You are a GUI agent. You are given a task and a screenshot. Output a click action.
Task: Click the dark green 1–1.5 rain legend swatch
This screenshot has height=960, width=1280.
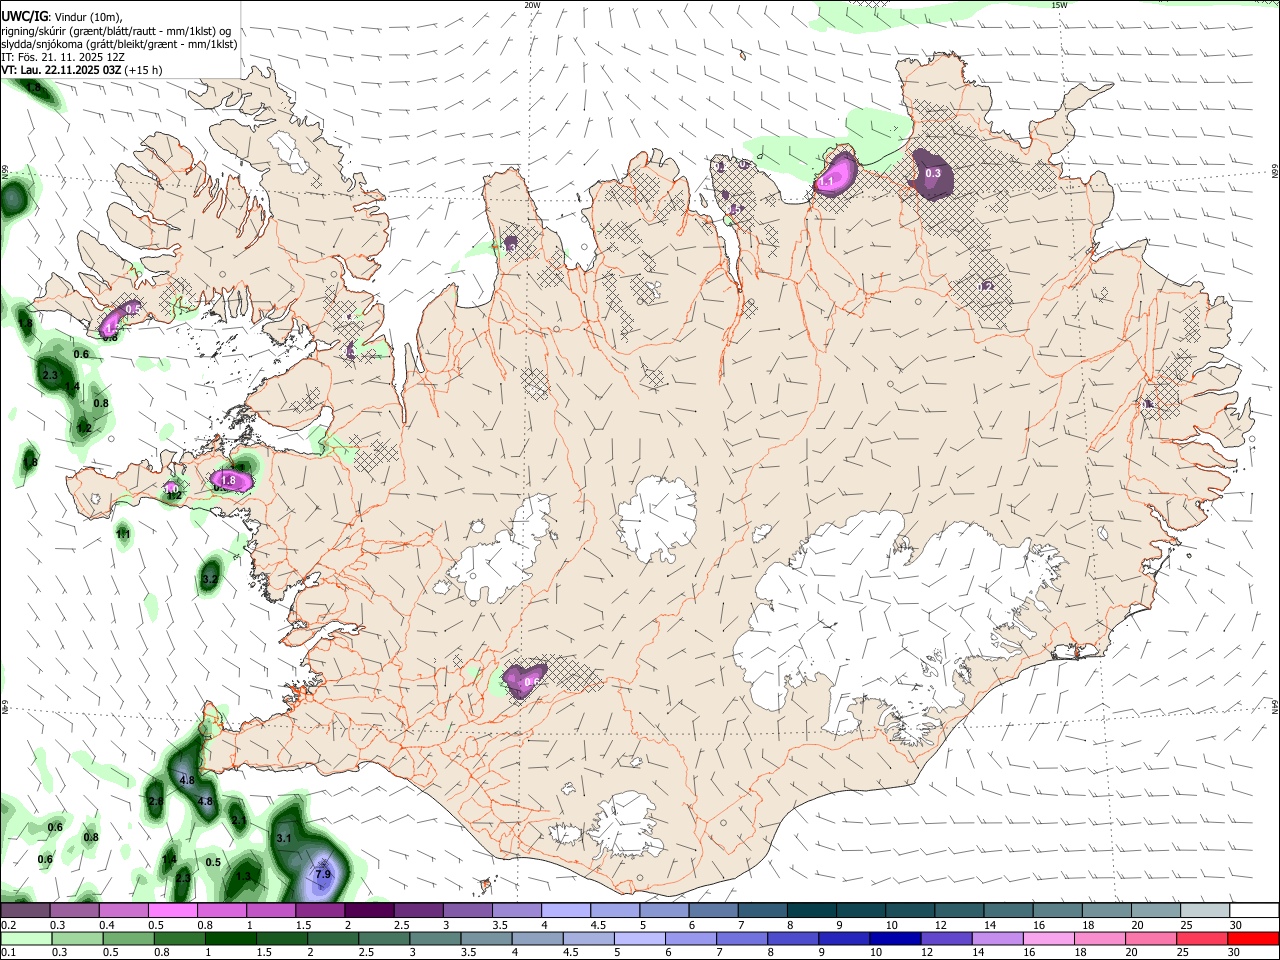pos(231,938)
